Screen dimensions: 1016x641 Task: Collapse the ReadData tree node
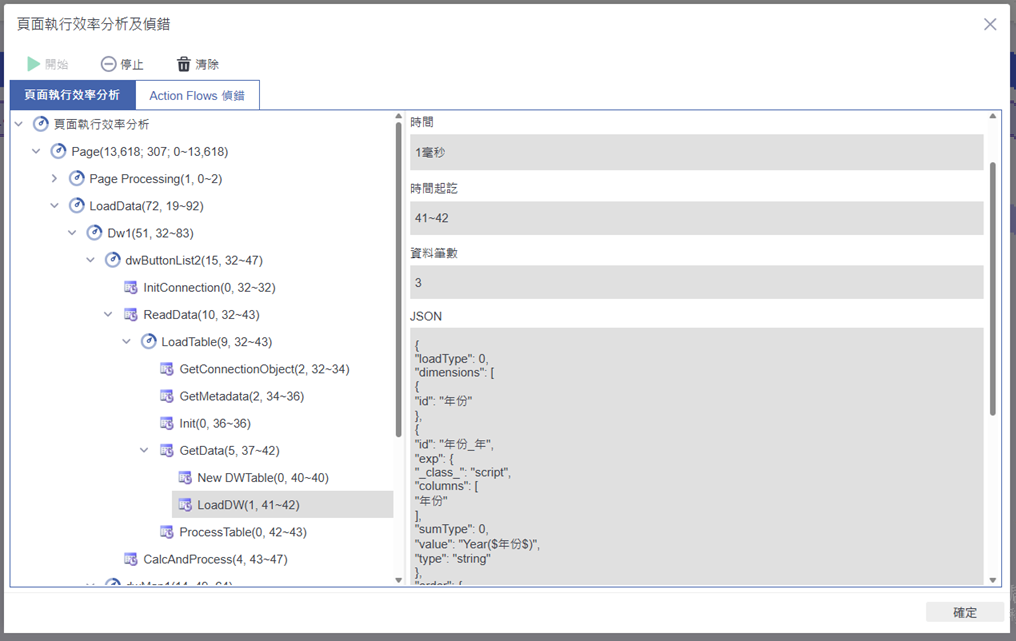[109, 314]
